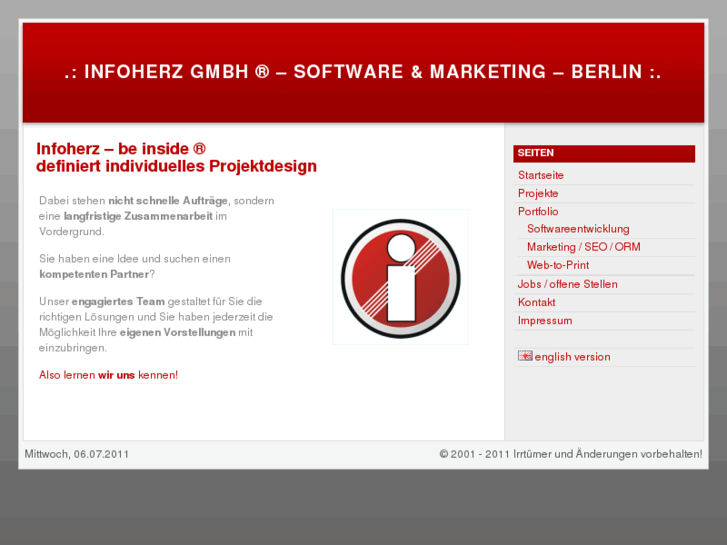Open the Startseite page link
This screenshot has height=545, width=727.
pyautogui.click(x=541, y=175)
